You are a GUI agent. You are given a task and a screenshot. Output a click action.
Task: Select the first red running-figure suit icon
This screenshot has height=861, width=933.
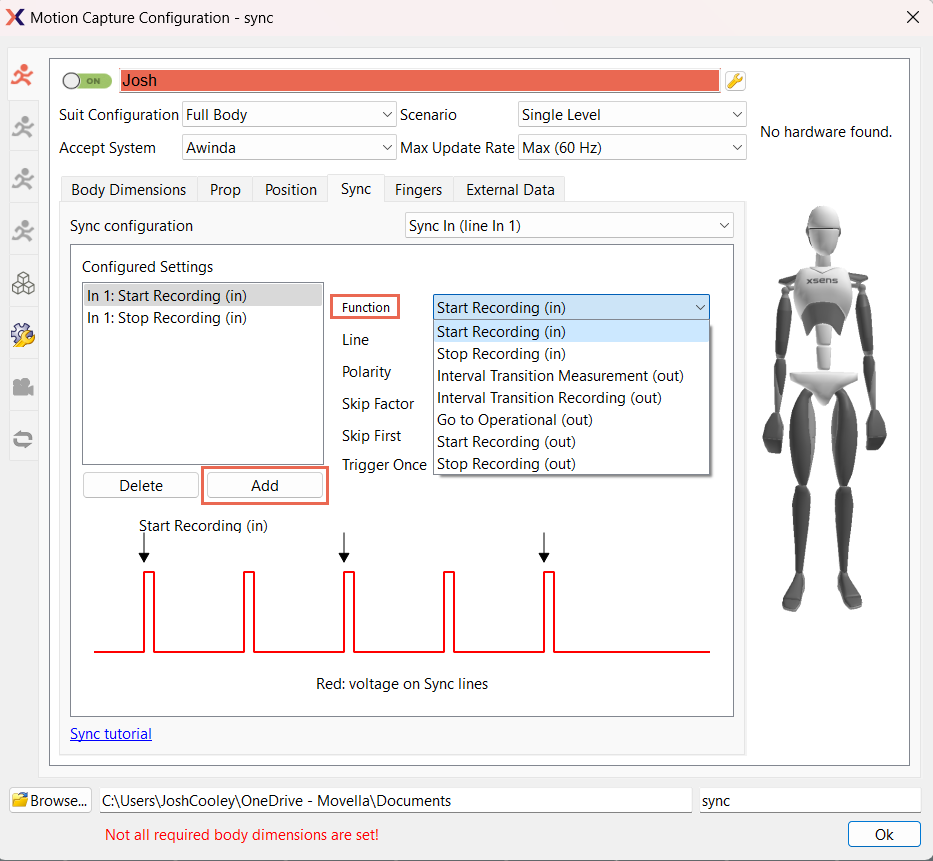coord(23,75)
